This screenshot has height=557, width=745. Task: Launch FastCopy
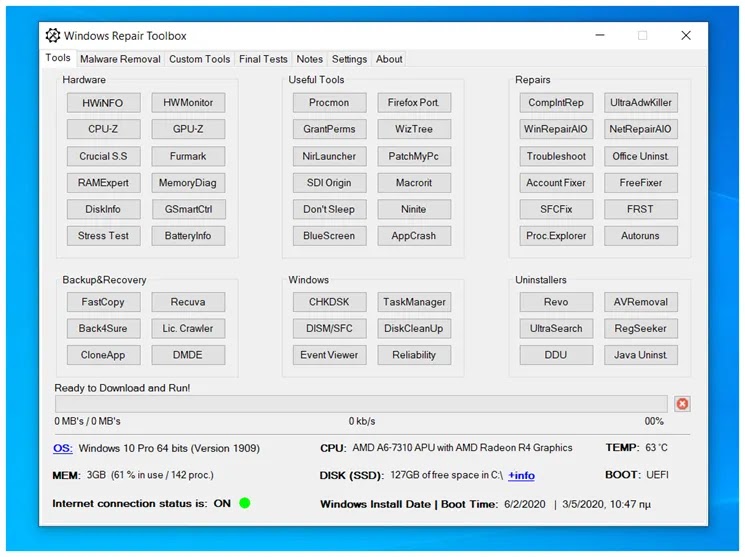click(x=104, y=302)
